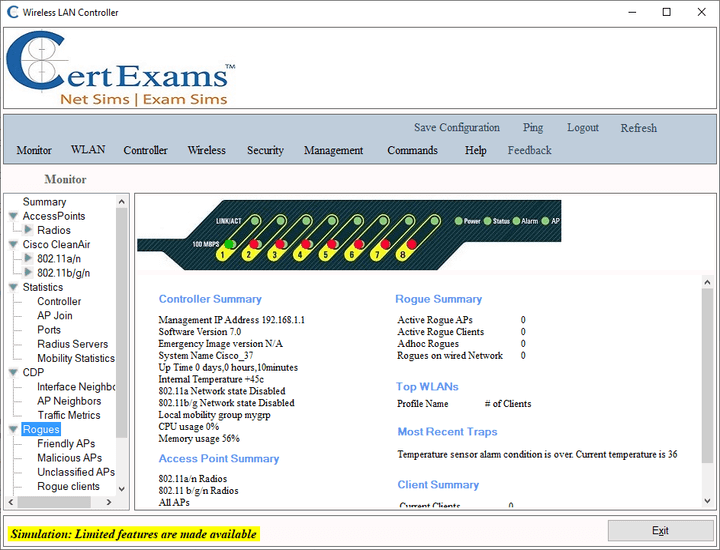Viewport: 720px width, 550px height.
Task: Click the CertExams logo
Action: click(120, 68)
